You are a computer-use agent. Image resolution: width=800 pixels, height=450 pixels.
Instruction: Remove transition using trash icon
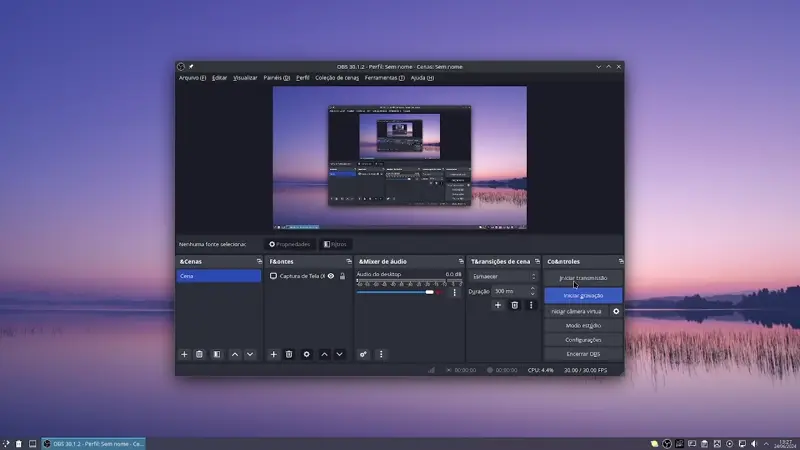(x=515, y=305)
